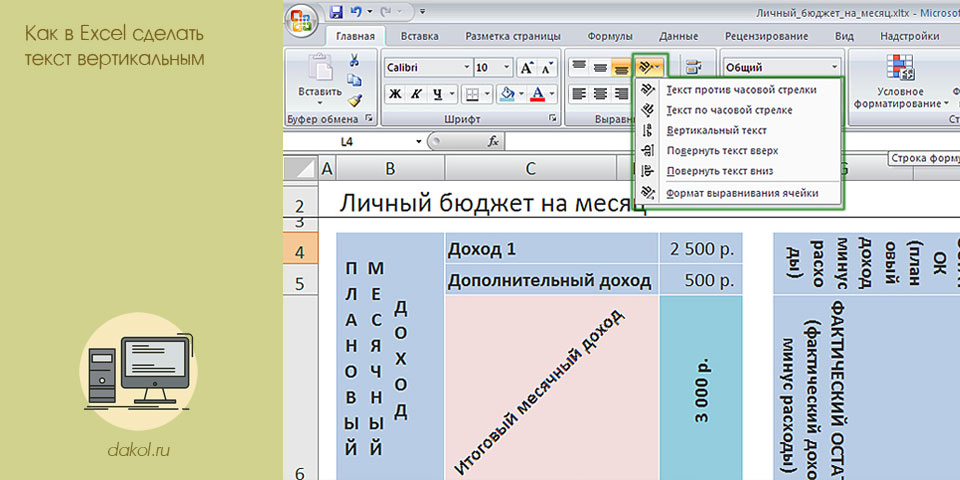The width and height of the screenshot is (960, 480).
Task: Toggle italic К formatting
Action: [x=416, y=94]
